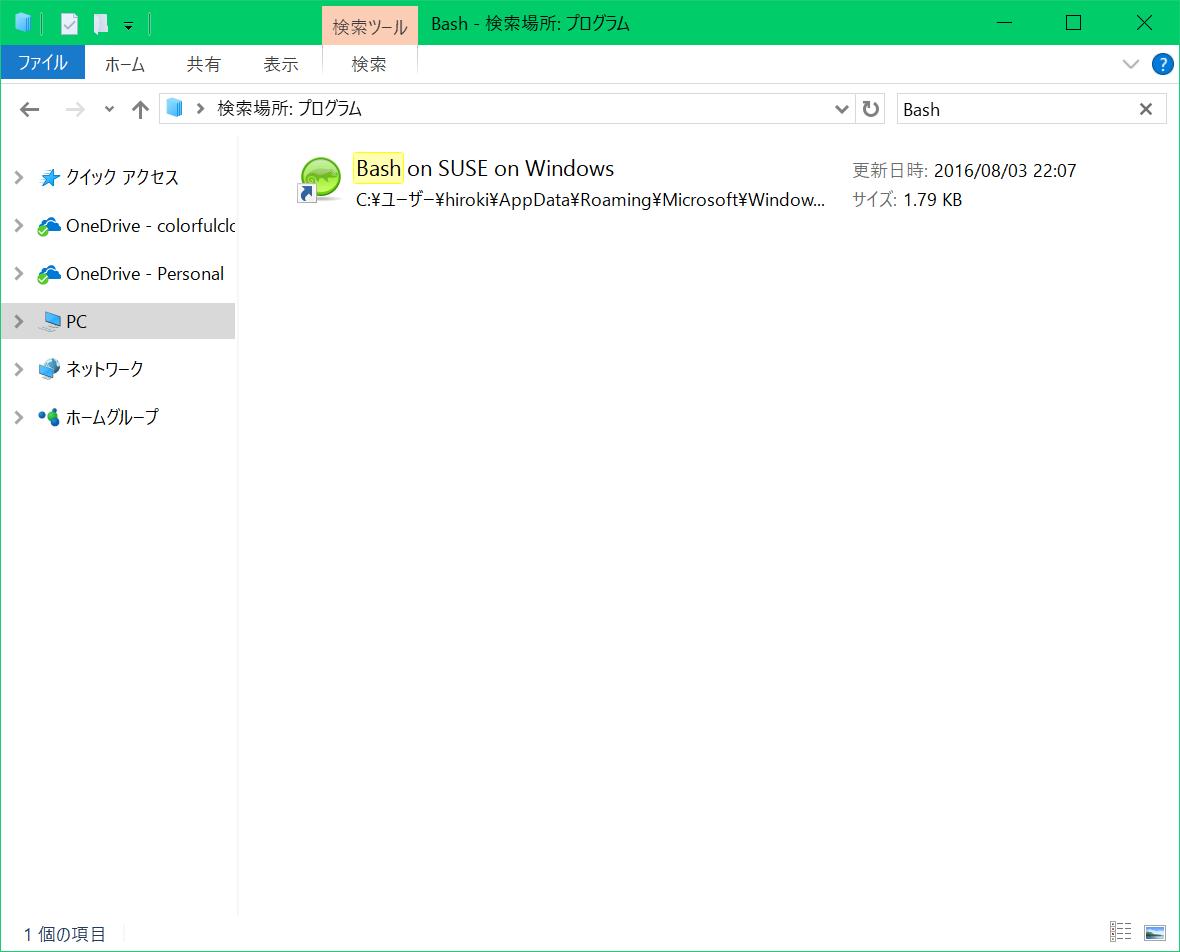Screen dimensions: 1180x952
Task: Select クイック アクセス in navigation pane
Action: (x=122, y=178)
